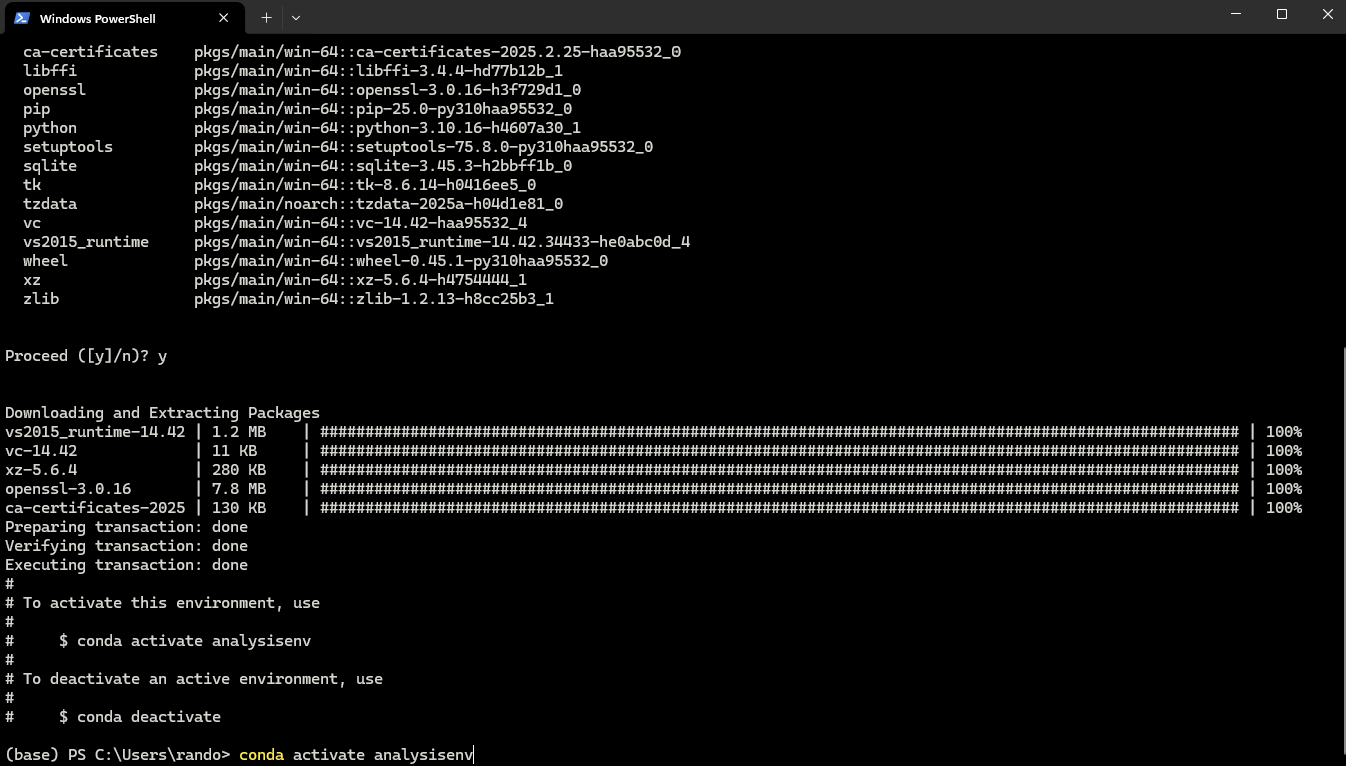Viewport: 1346px width, 766px height.
Task: Open a new tab with the plus button
Action: [266, 18]
